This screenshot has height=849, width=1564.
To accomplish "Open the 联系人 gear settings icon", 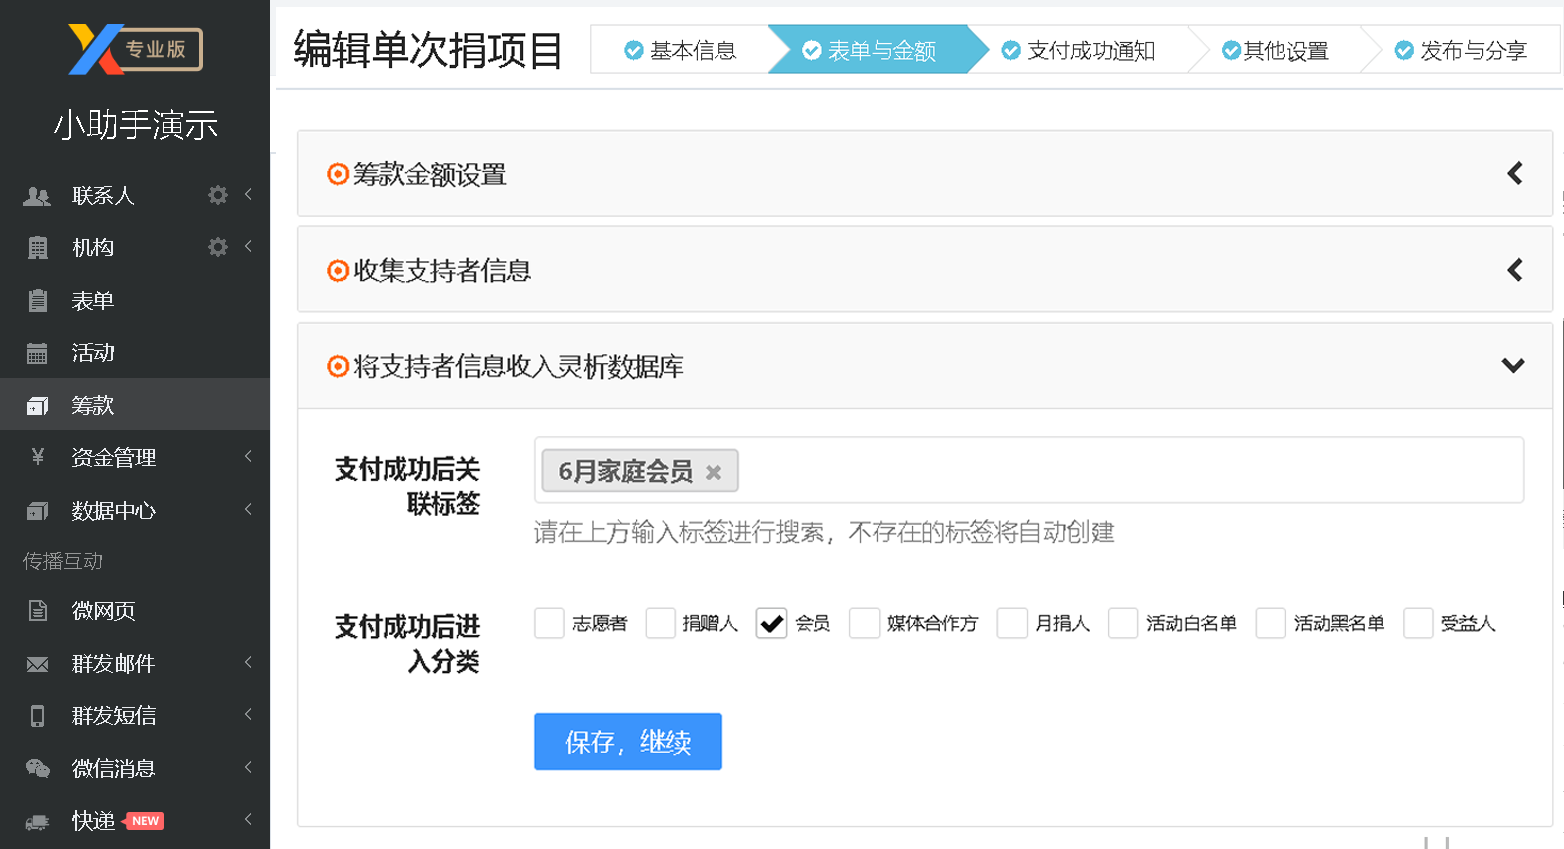I will (218, 195).
